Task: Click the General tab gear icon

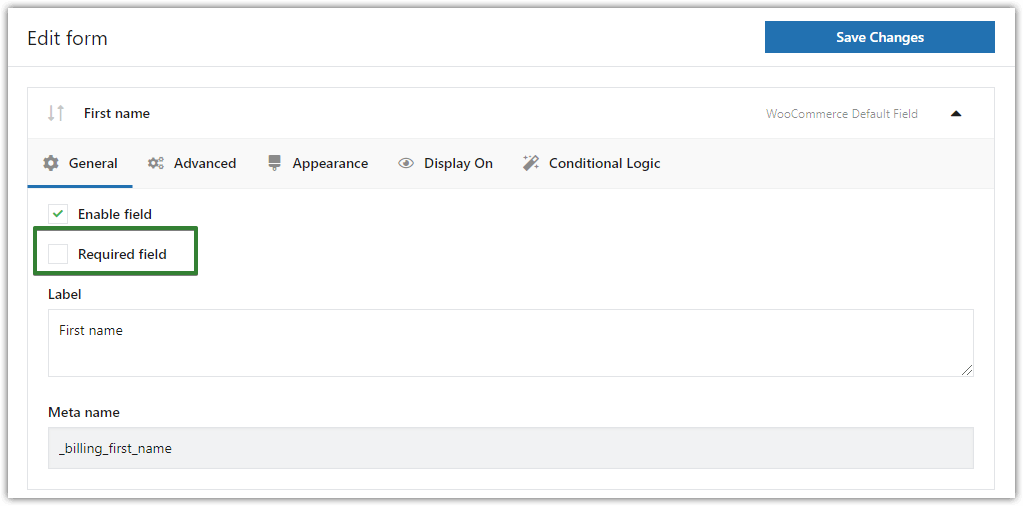Action: point(51,163)
